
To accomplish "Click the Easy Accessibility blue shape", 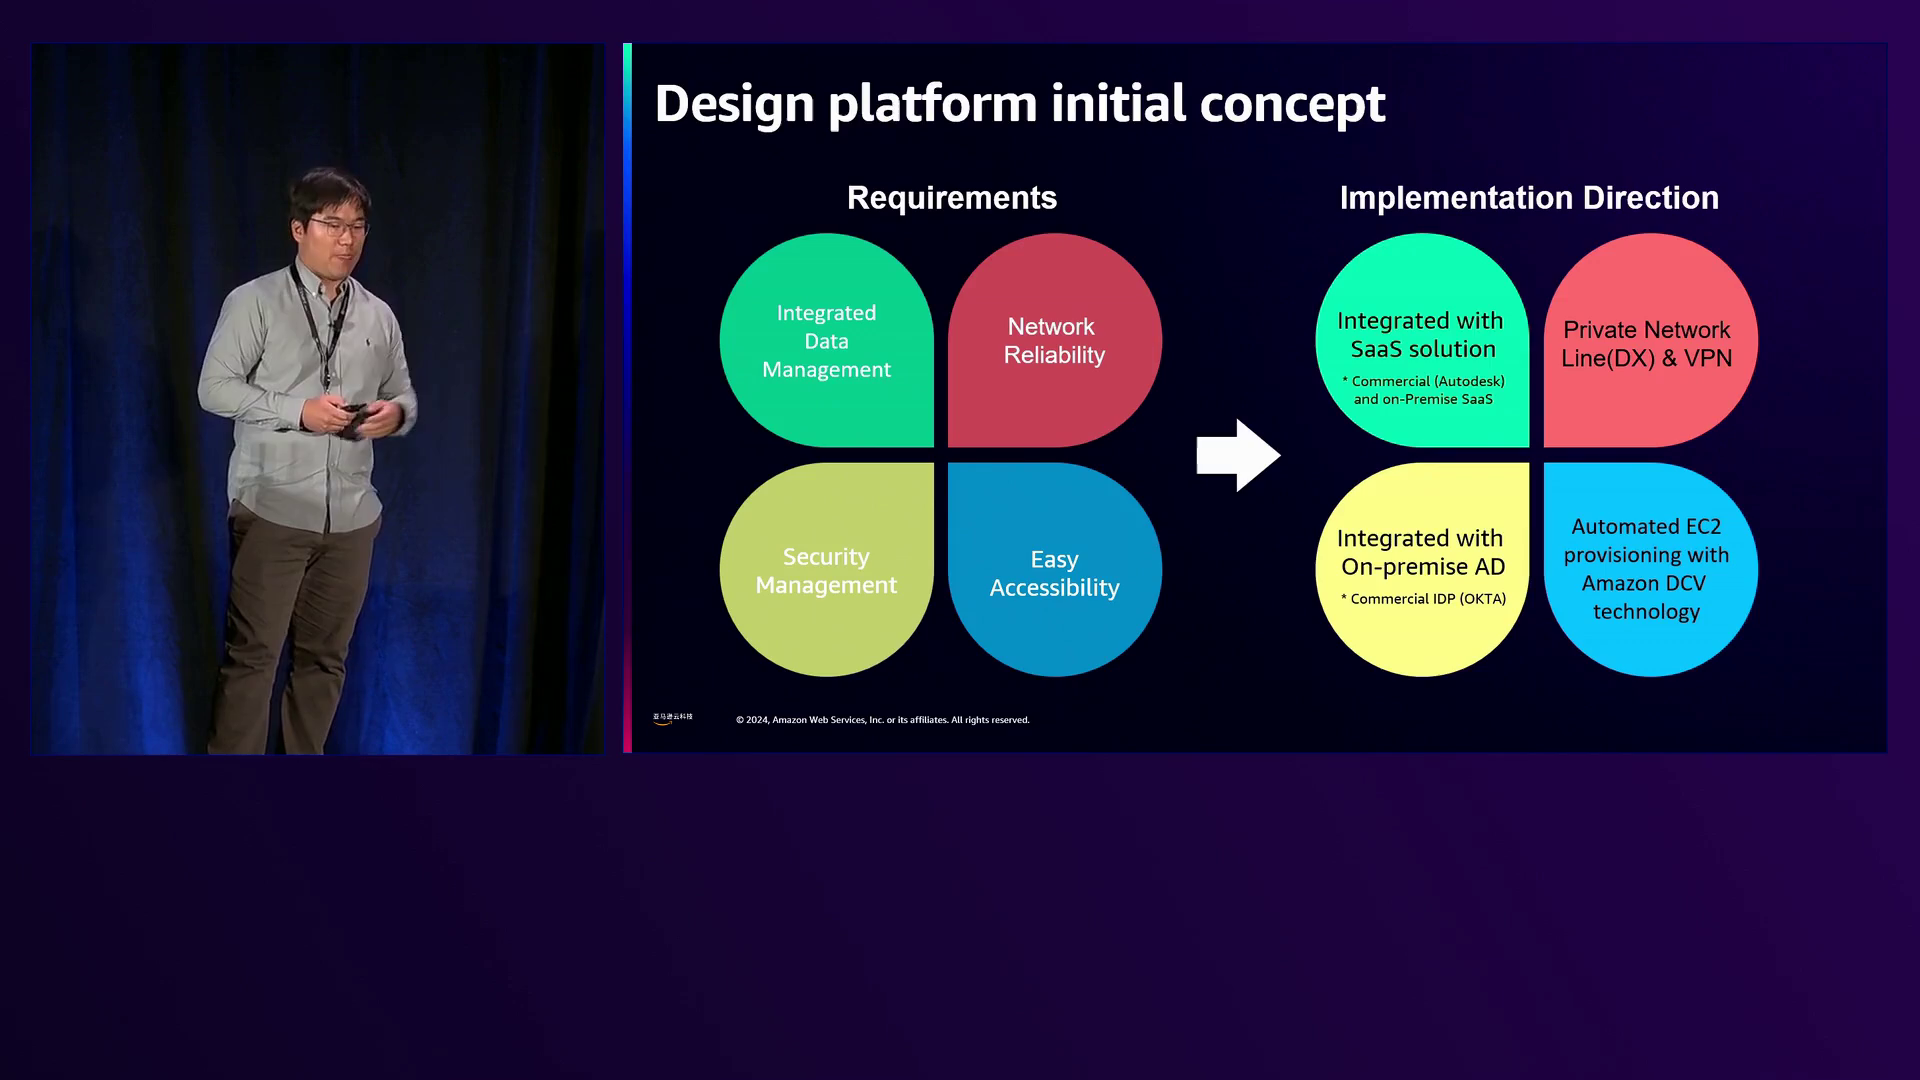I will pos(1054,572).
